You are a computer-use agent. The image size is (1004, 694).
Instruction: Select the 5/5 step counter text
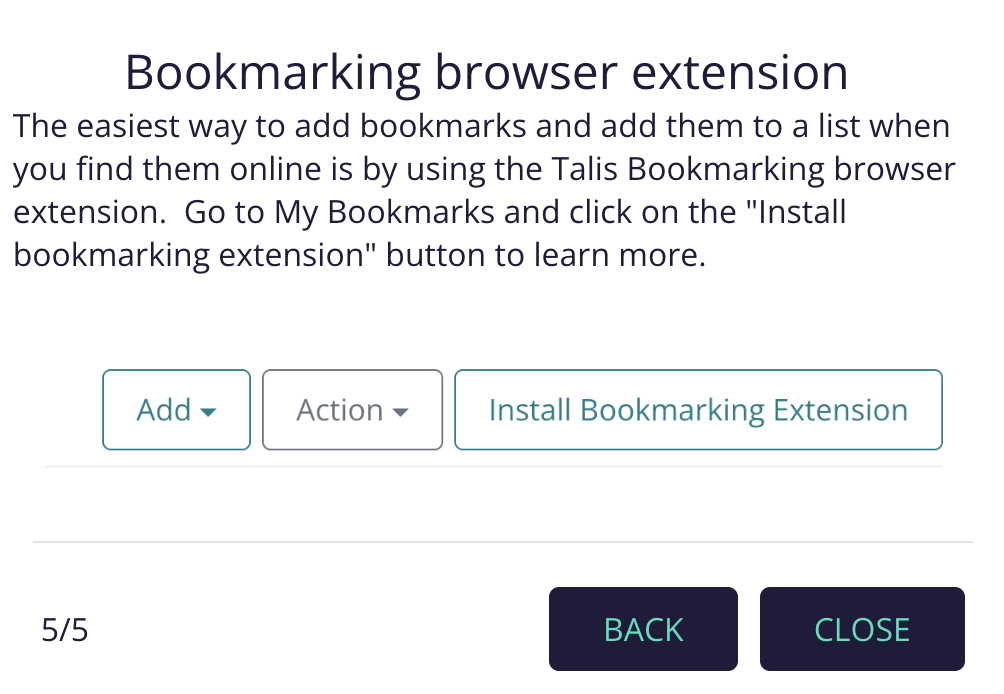click(x=65, y=630)
